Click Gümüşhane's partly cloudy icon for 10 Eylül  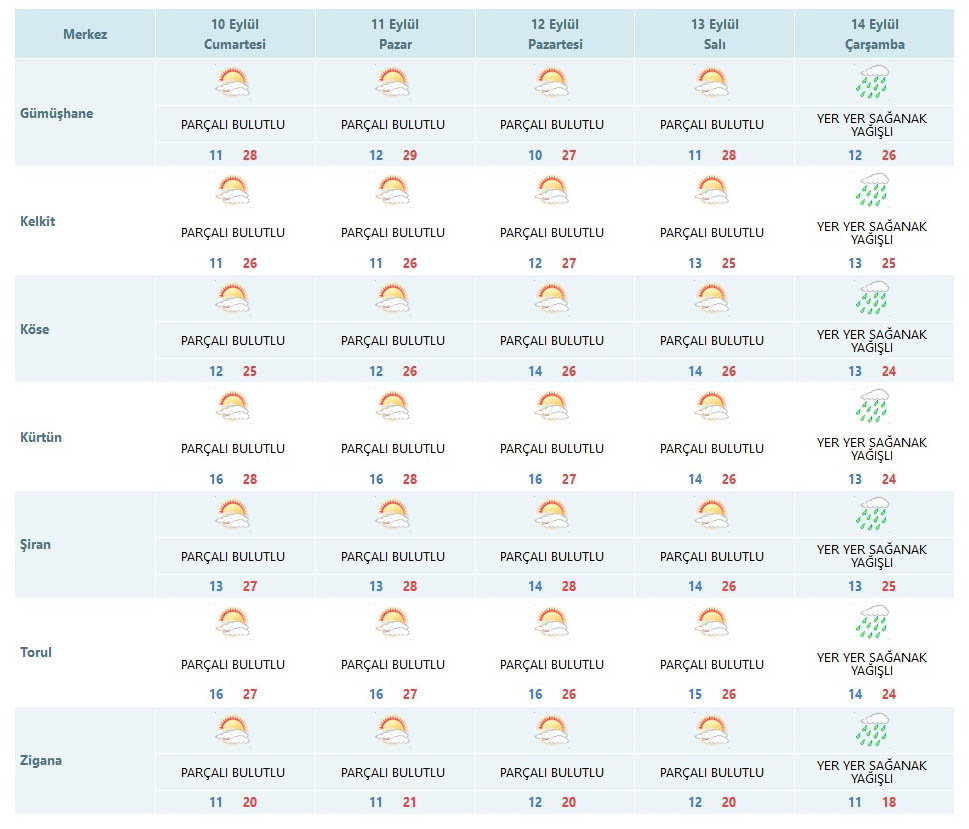(x=233, y=82)
